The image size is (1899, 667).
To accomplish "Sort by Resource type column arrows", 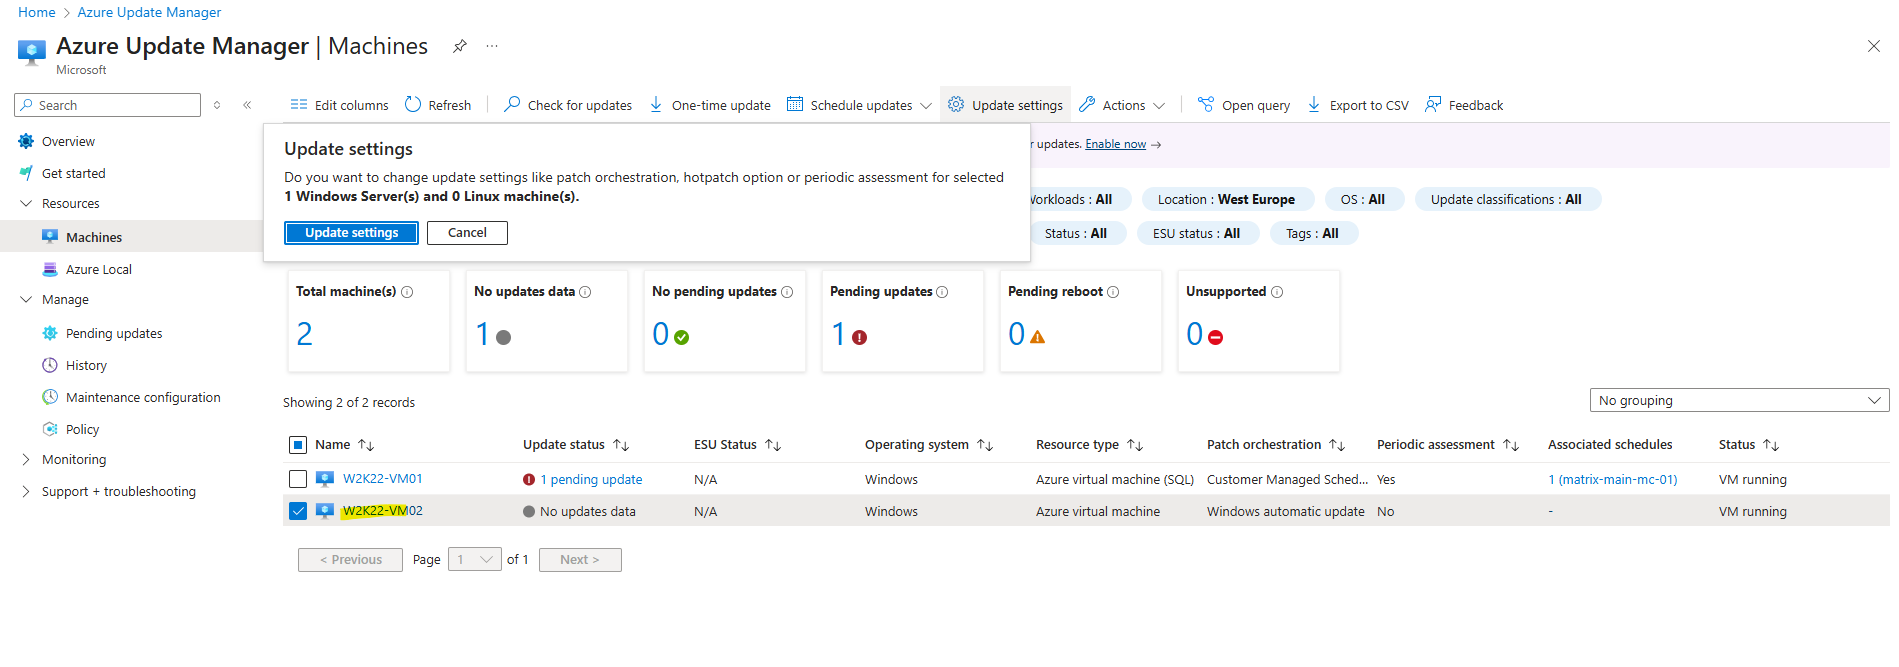I will tap(1135, 445).
